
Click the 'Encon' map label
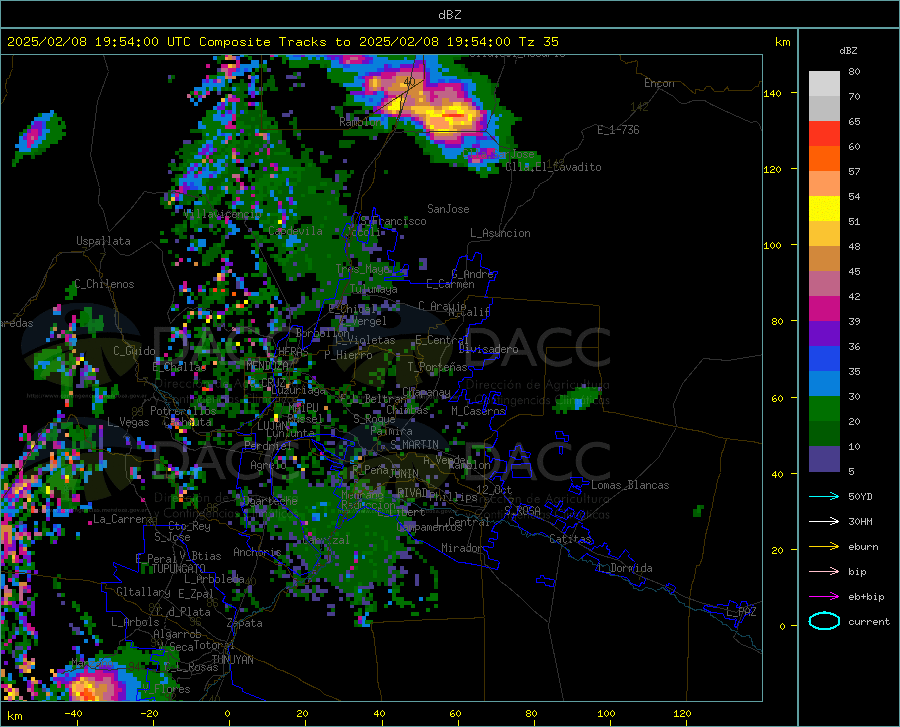(659, 83)
